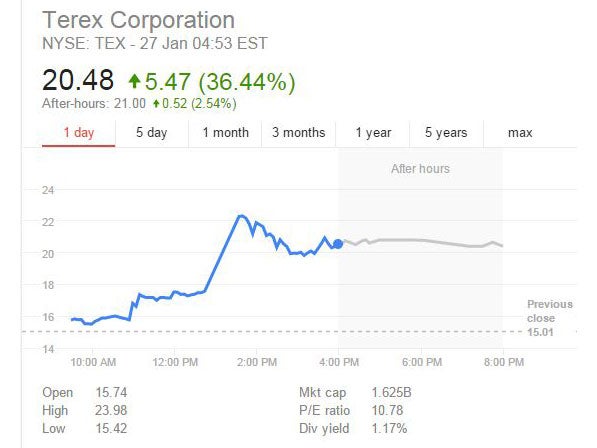This screenshot has height=448, width=597.
Task: Click the Mkt cap value 1.625B
Action: 391,392
